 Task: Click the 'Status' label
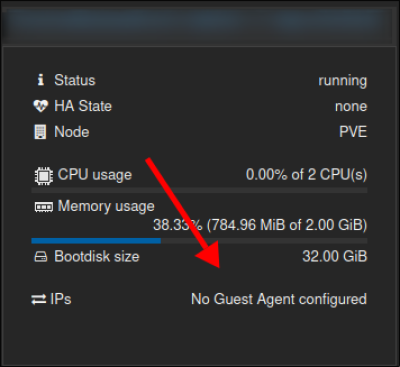click(75, 80)
